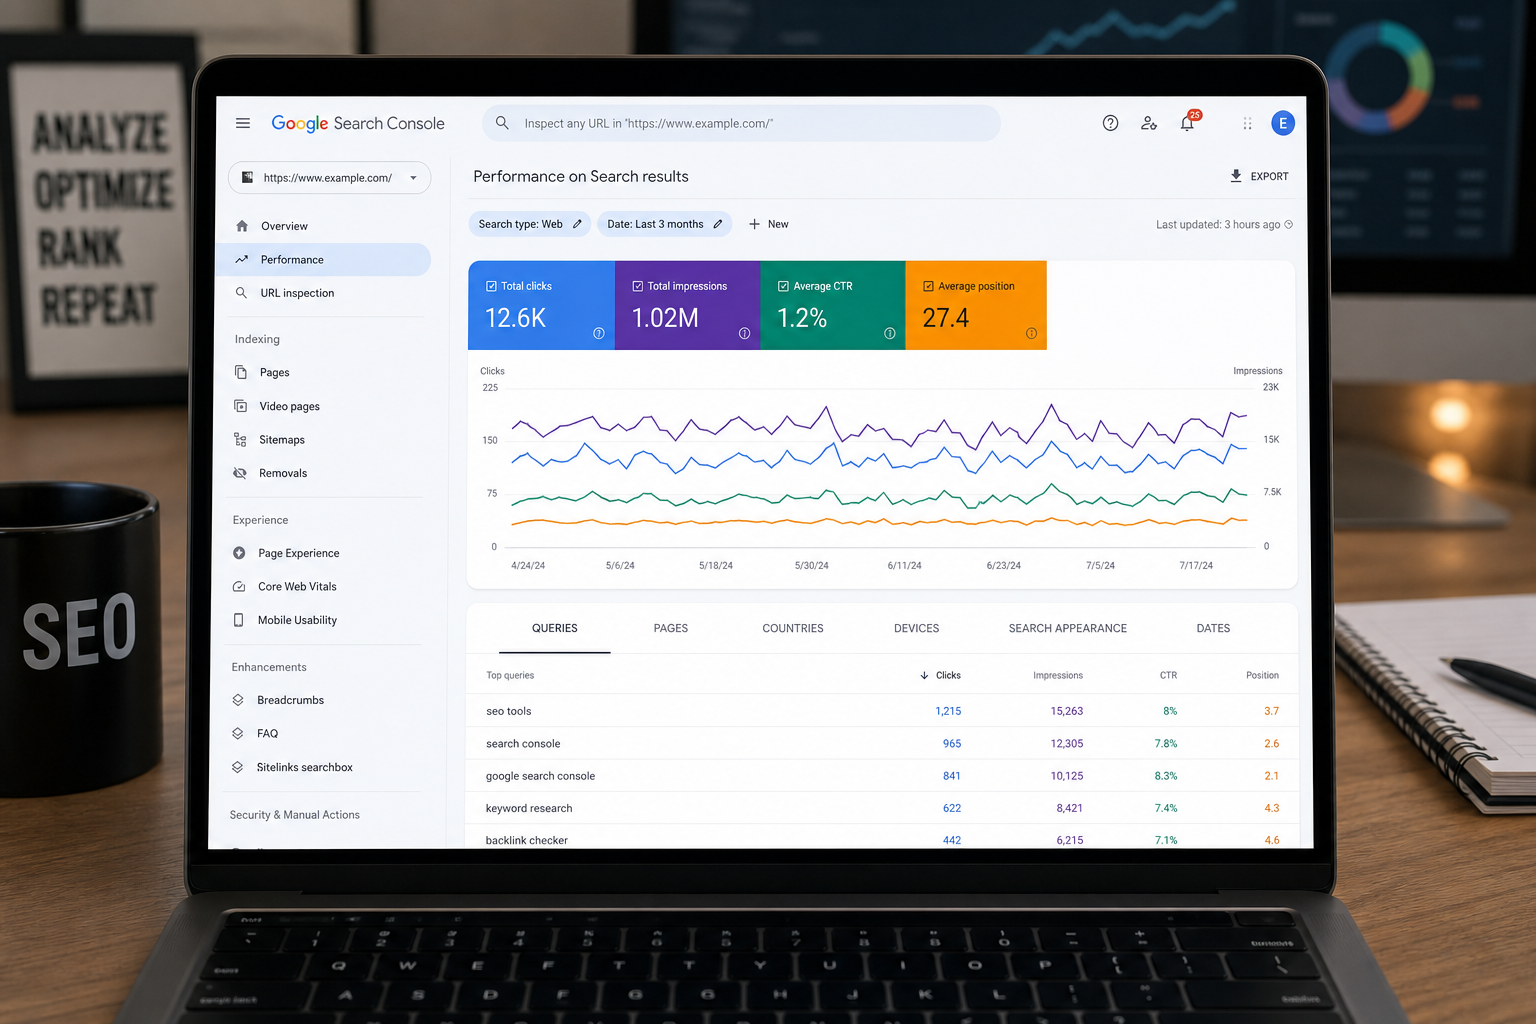The width and height of the screenshot is (1536, 1024).
Task: Click the Breadcrumbs icon in sidebar
Action: pyautogui.click(x=238, y=700)
